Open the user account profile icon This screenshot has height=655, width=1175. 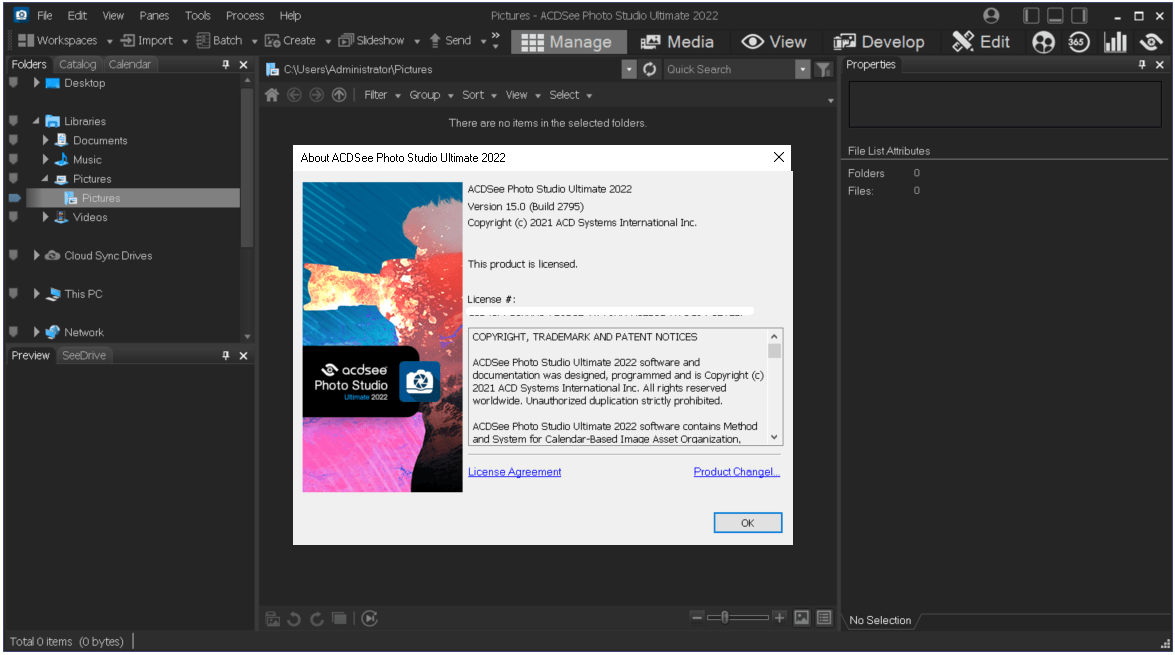point(991,16)
